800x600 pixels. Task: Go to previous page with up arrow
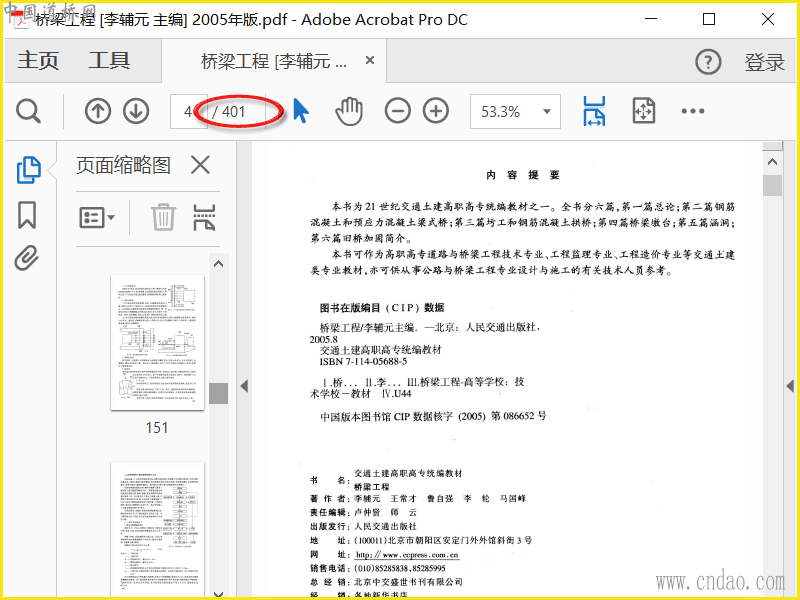[98, 111]
